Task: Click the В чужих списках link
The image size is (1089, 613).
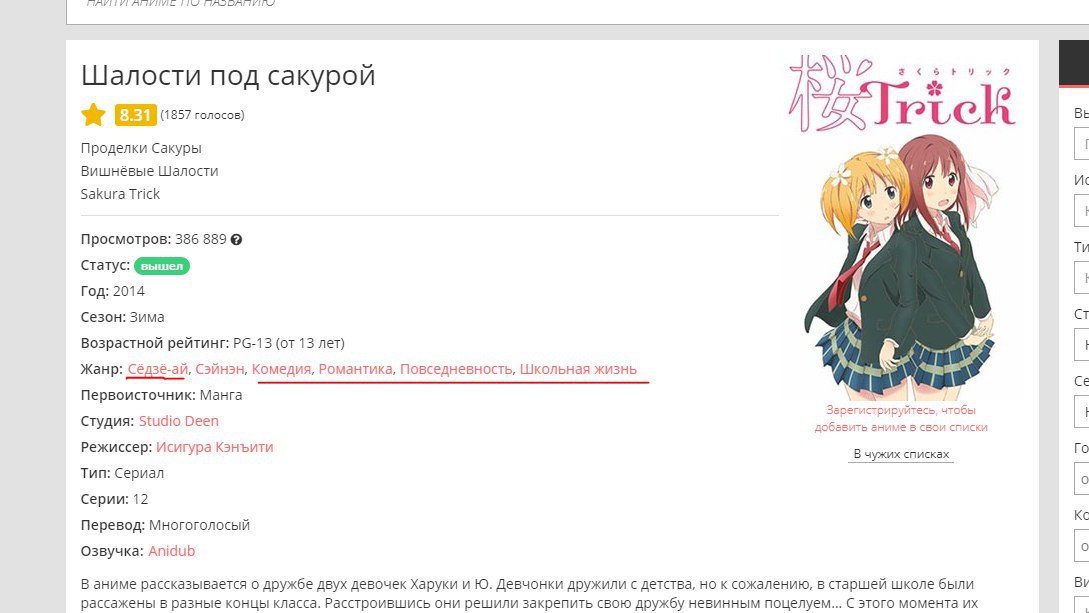Action: tap(901, 454)
